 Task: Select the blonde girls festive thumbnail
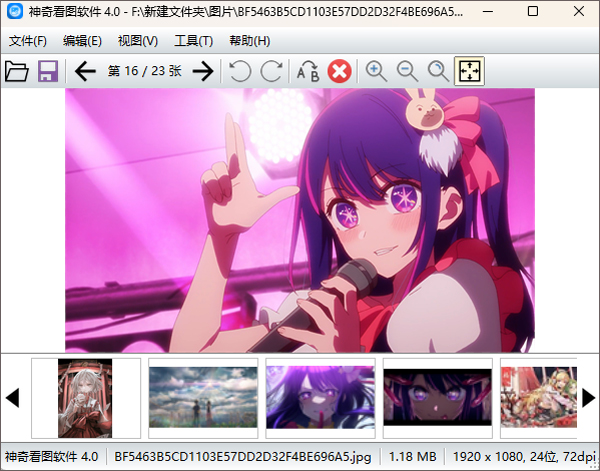coord(538,398)
